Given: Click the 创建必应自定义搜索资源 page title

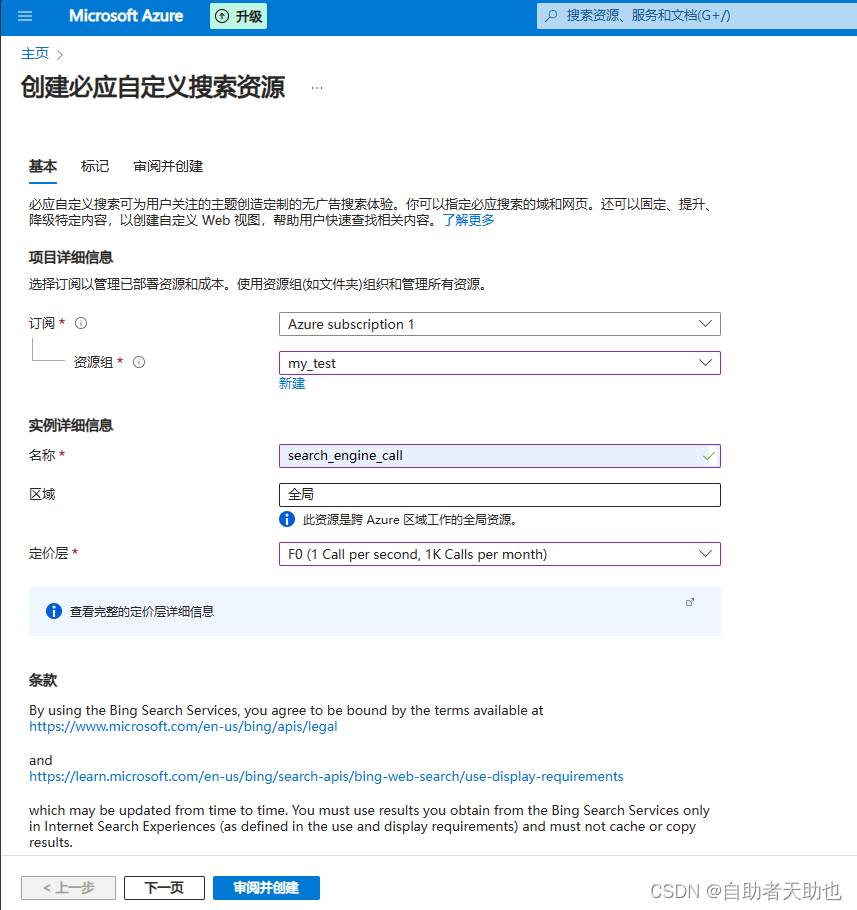Looking at the screenshot, I should (153, 87).
